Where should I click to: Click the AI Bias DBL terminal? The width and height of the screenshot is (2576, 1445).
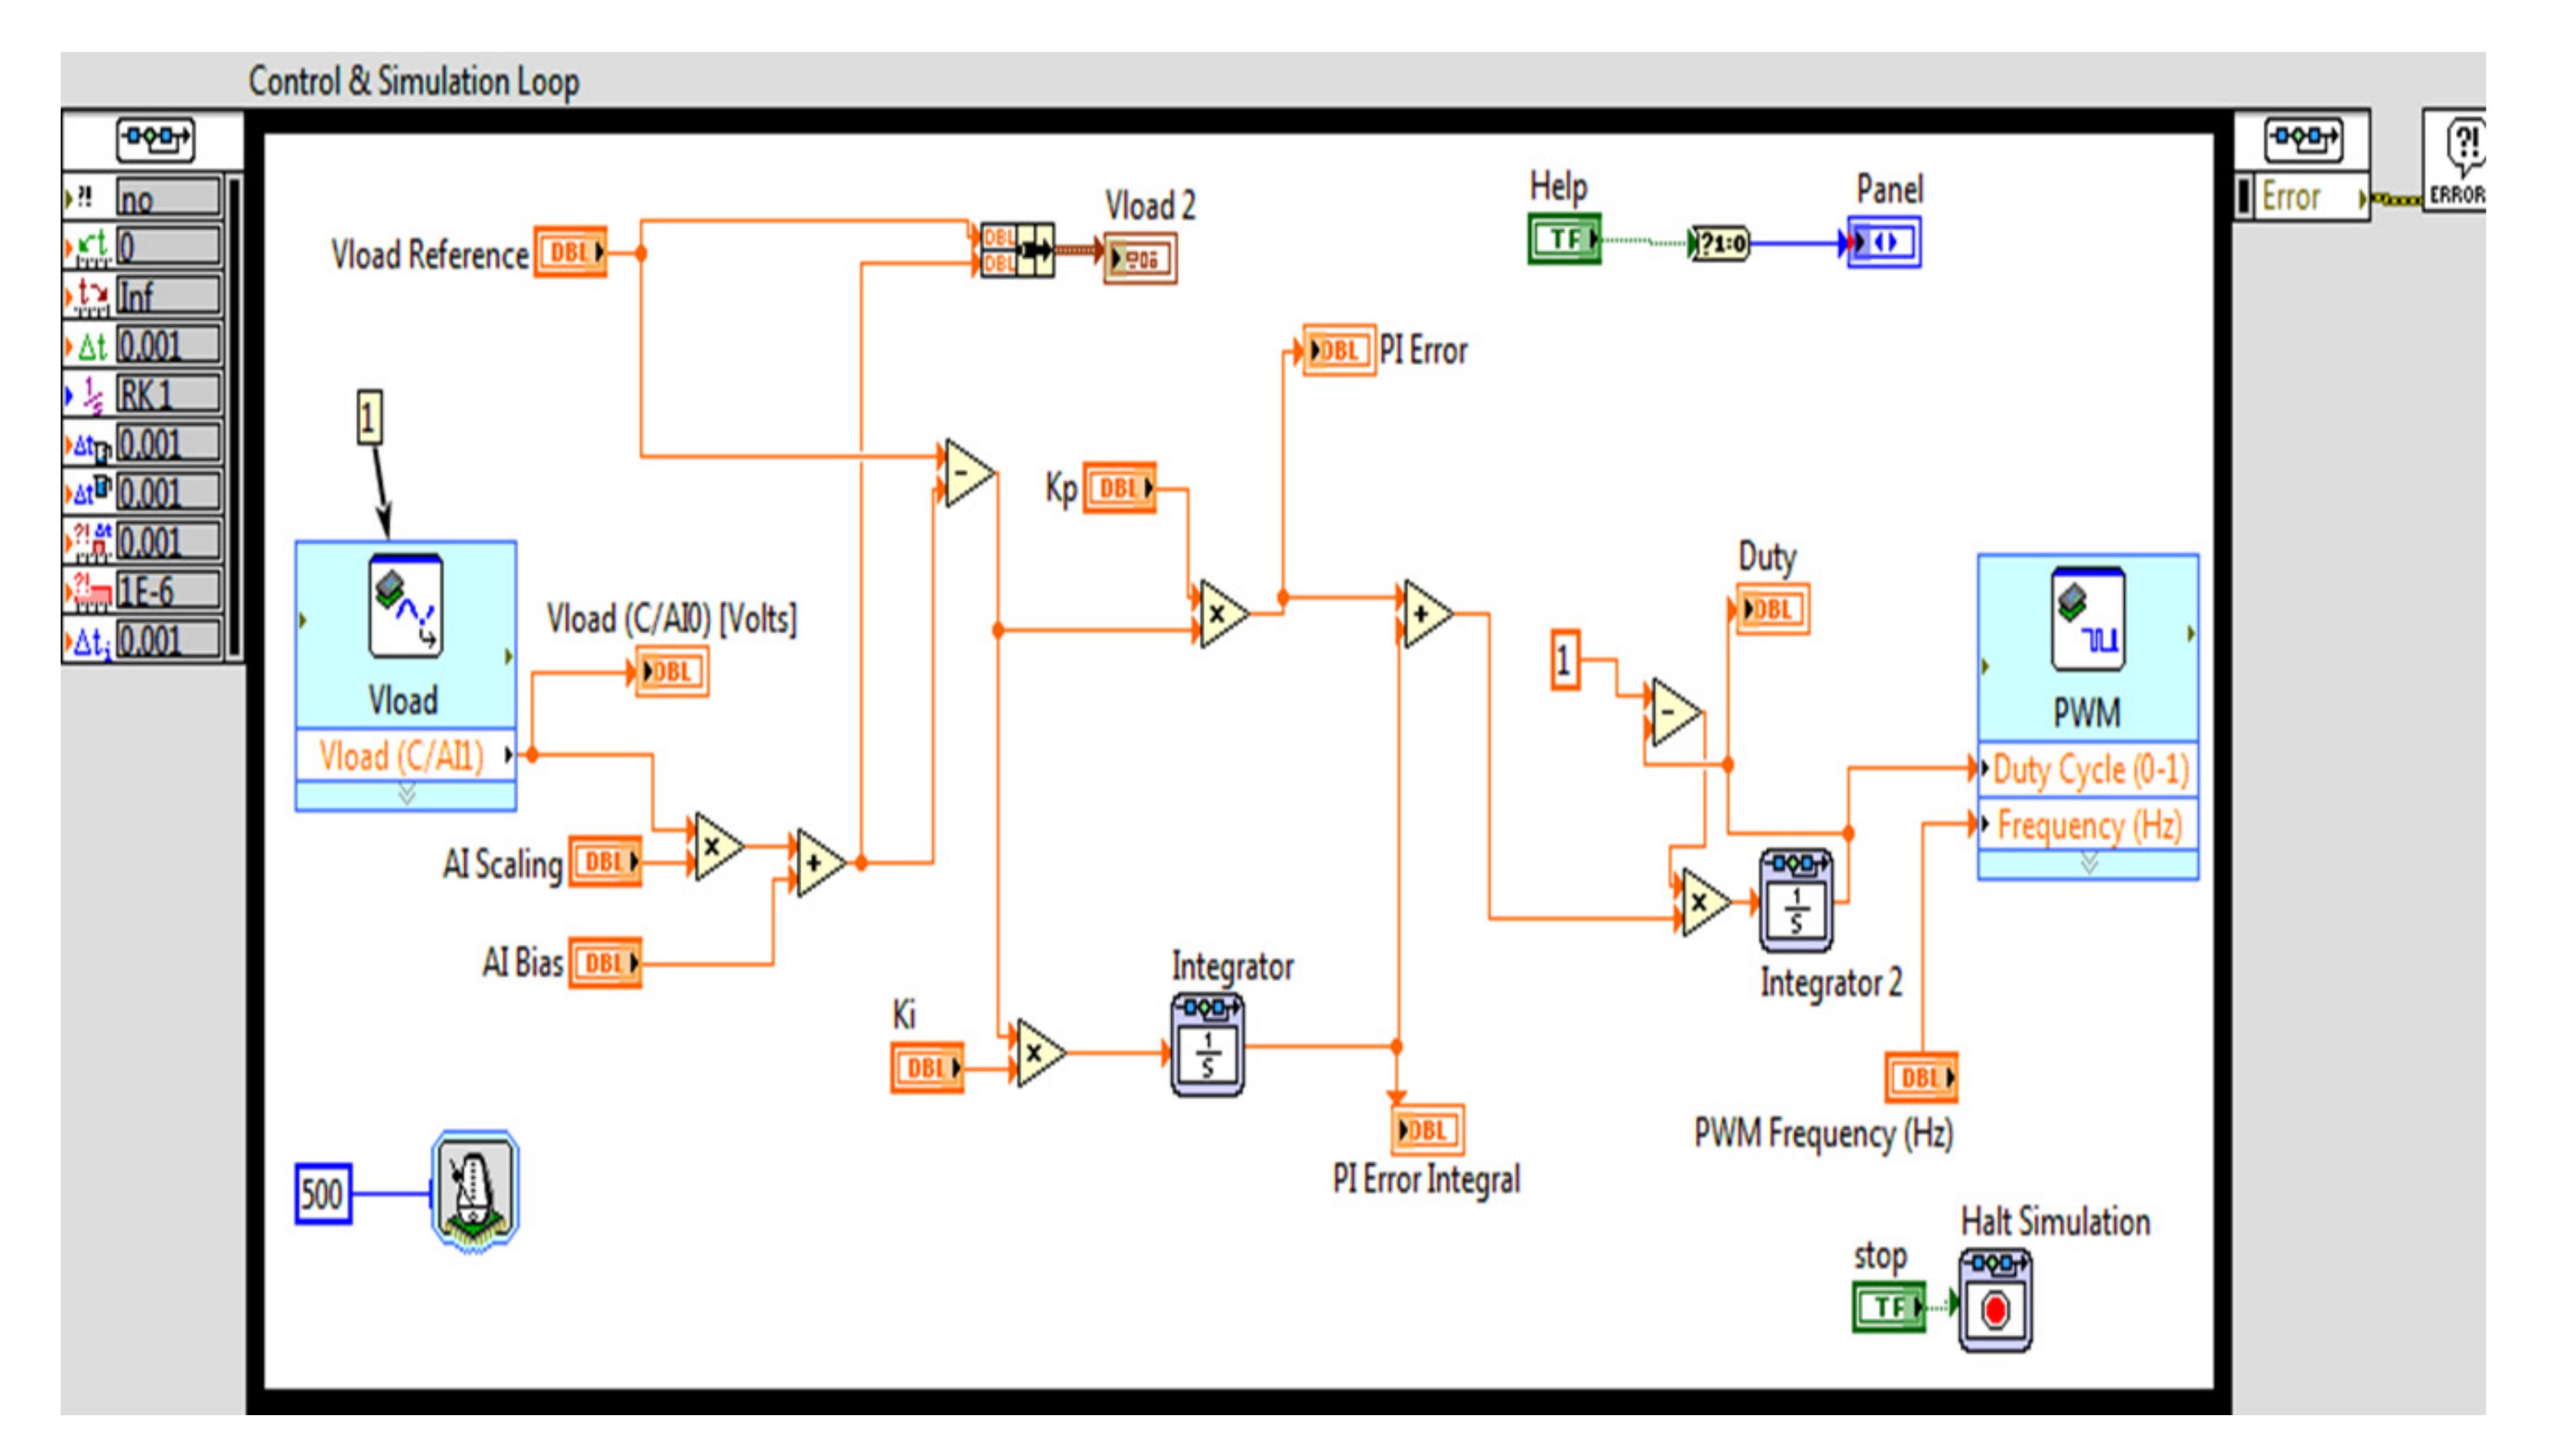(605, 963)
